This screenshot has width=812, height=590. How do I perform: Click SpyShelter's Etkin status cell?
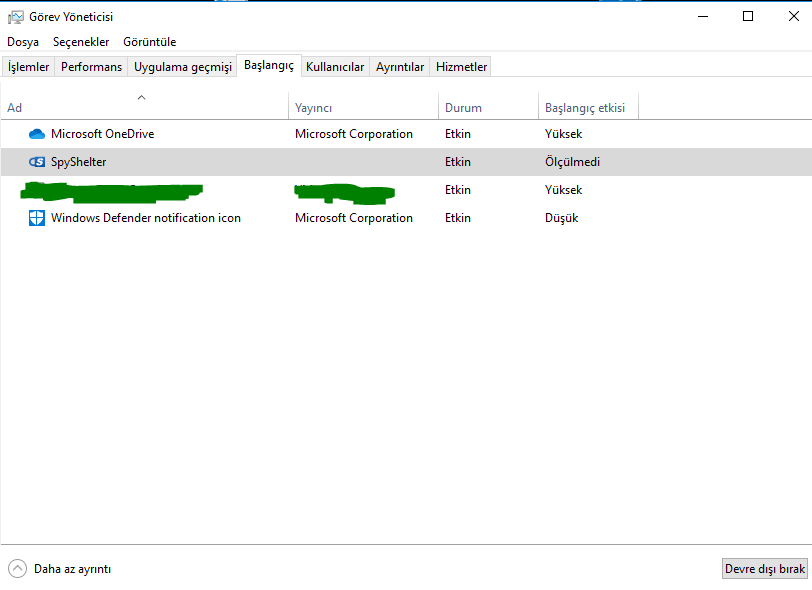tap(458, 162)
